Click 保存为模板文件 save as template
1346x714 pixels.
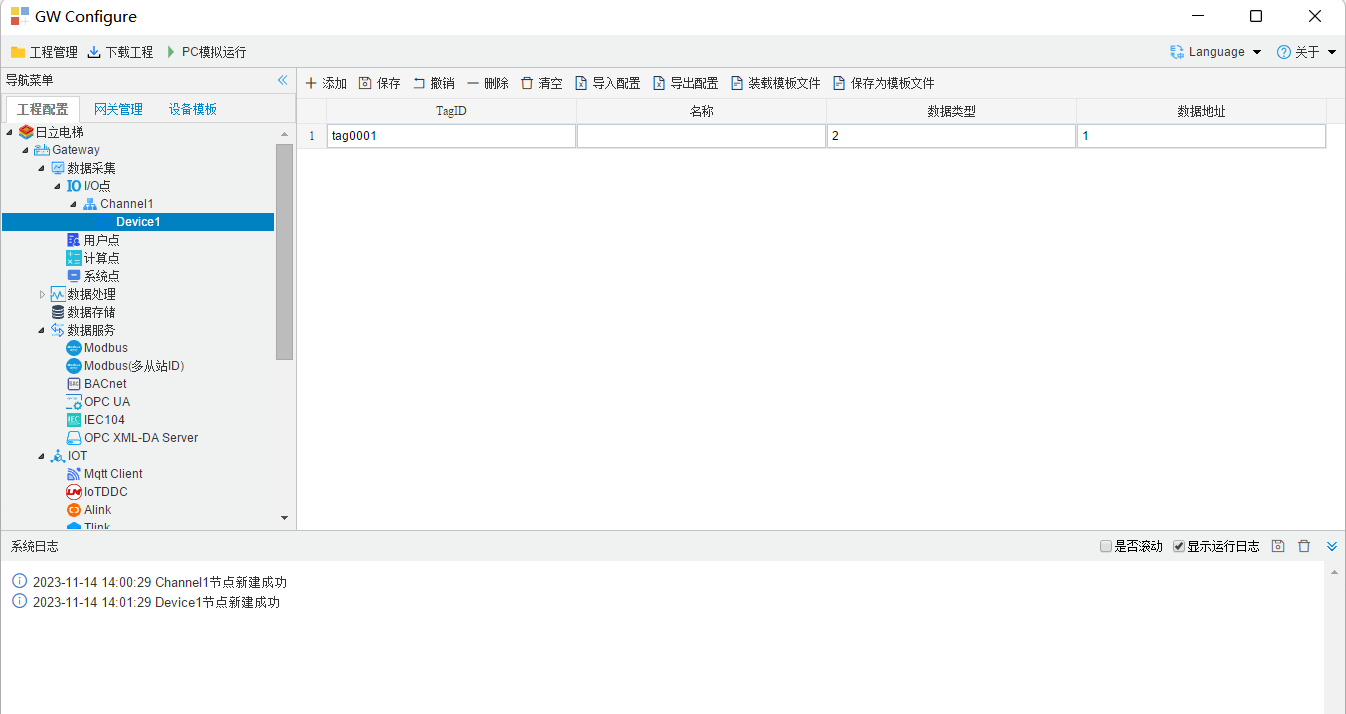tap(883, 83)
